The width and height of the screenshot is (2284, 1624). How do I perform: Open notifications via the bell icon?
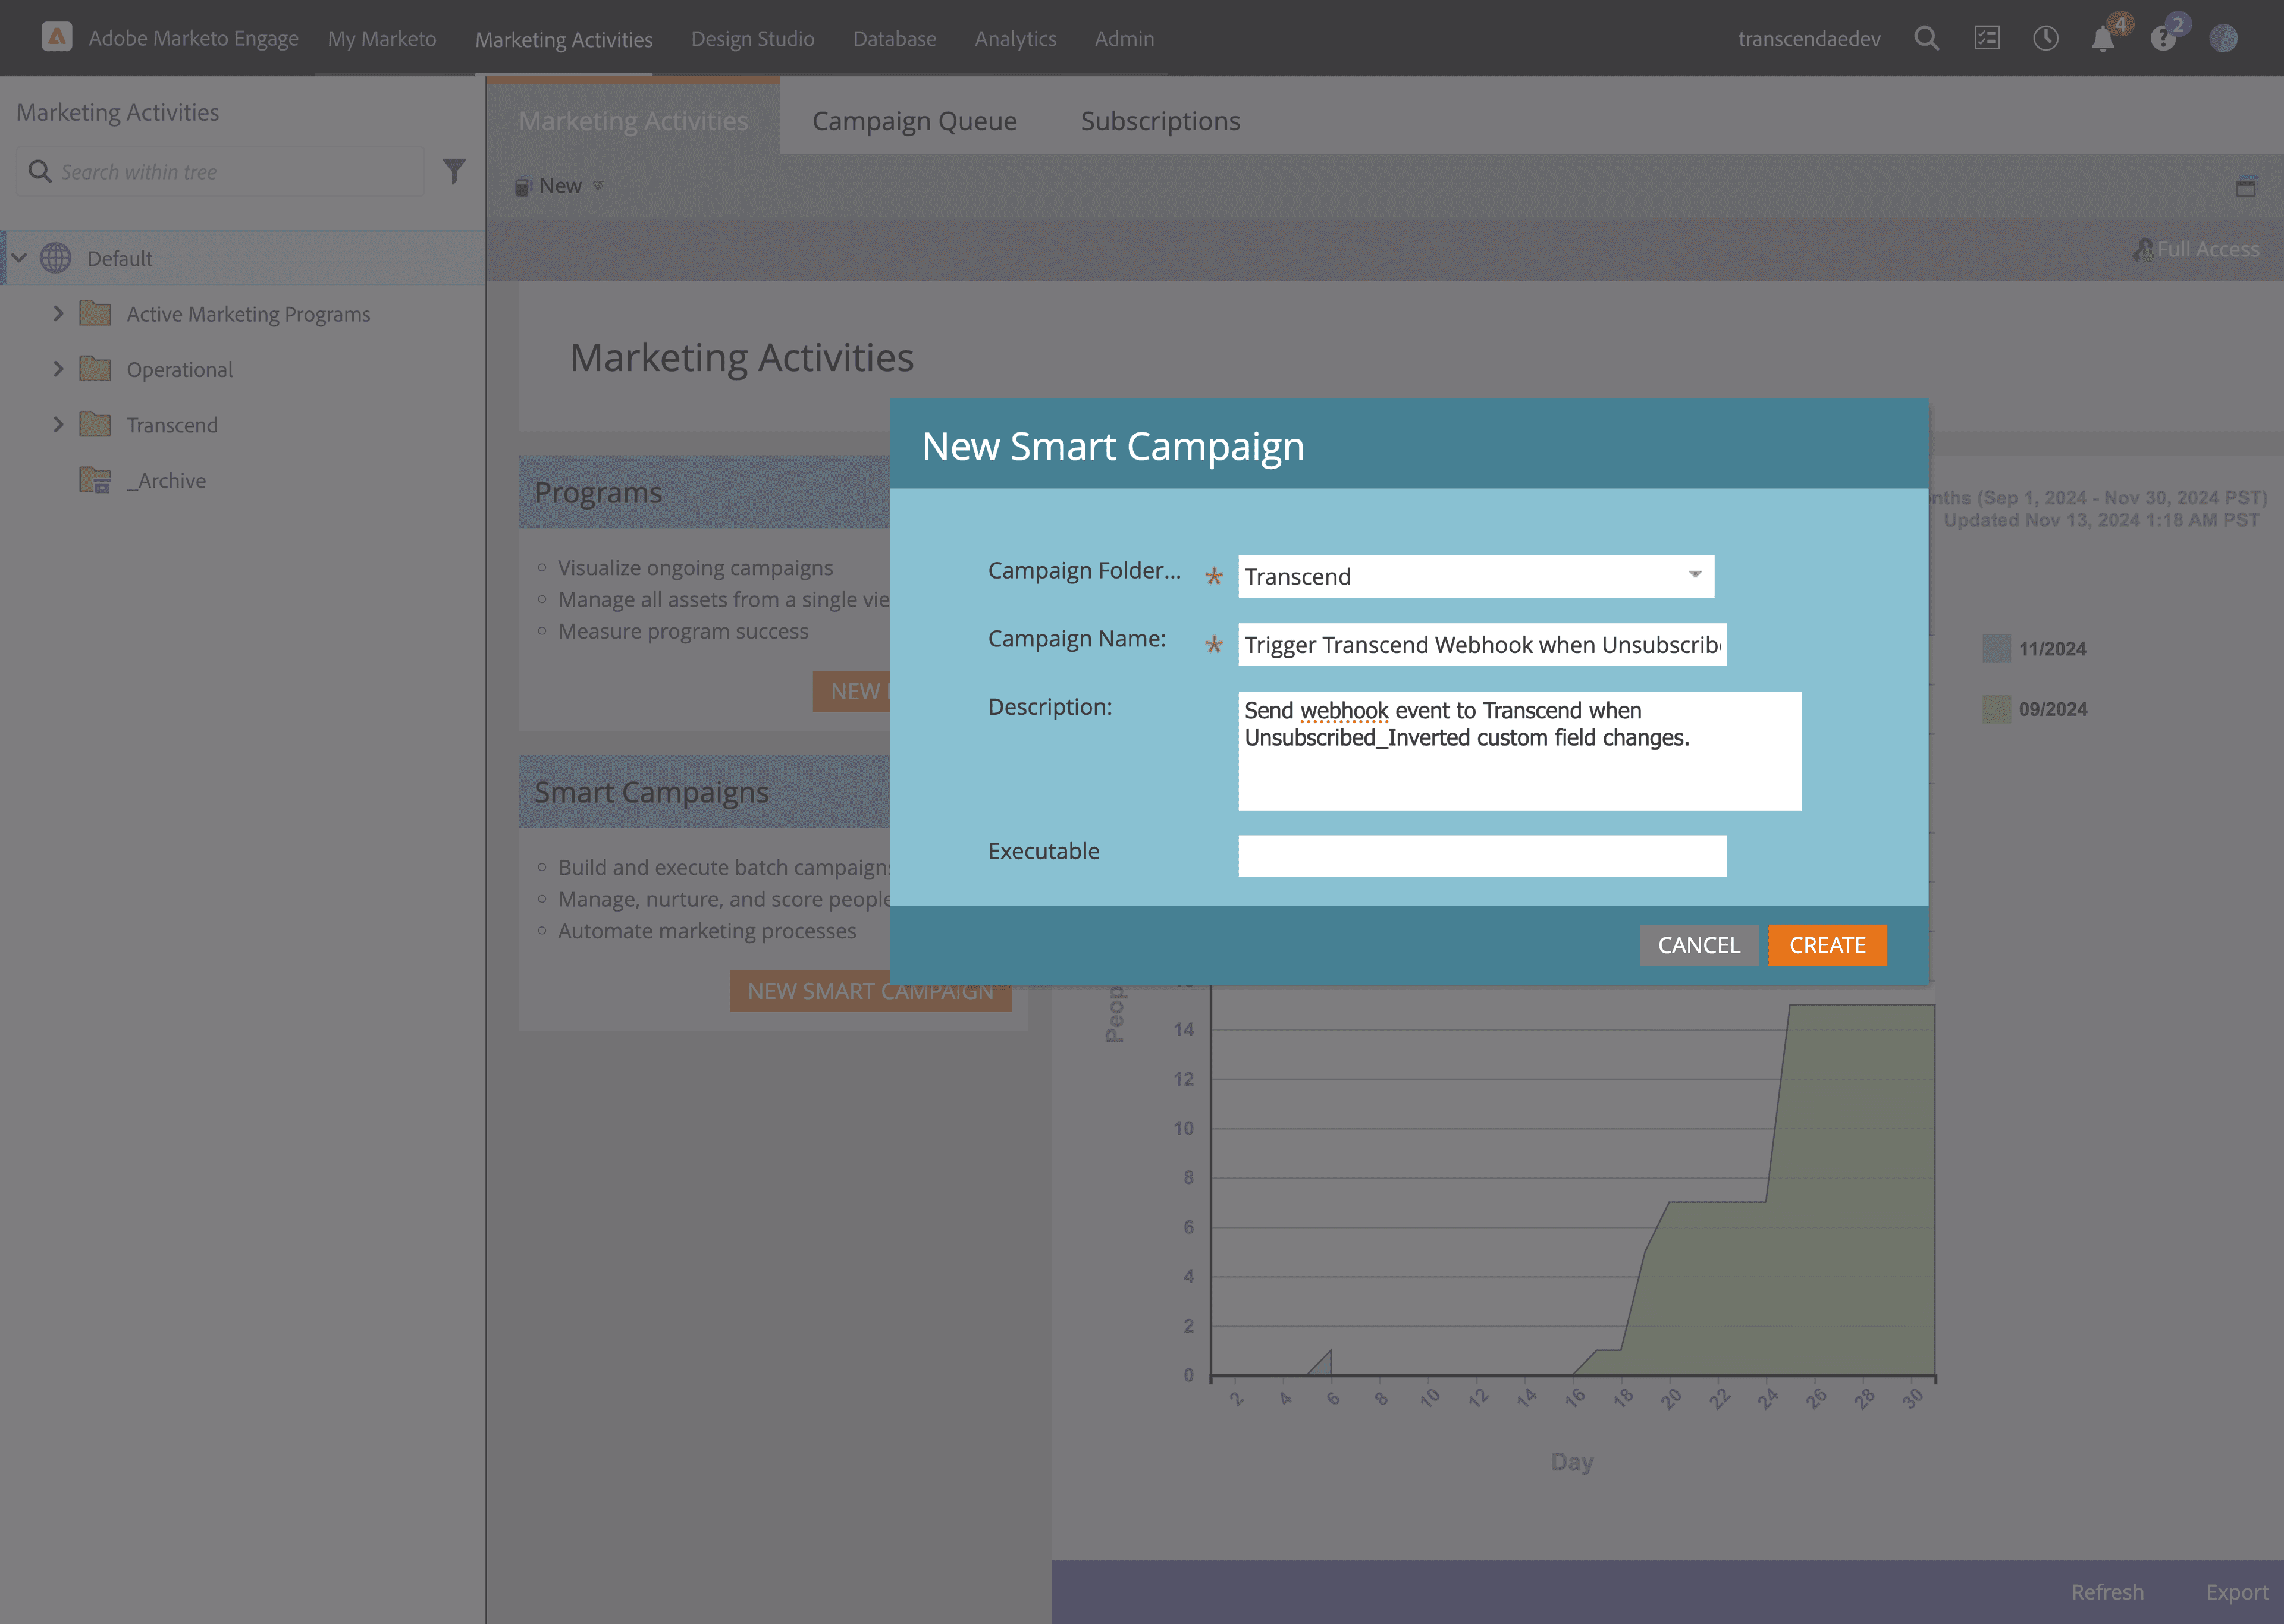pyautogui.click(x=2103, y=38)
